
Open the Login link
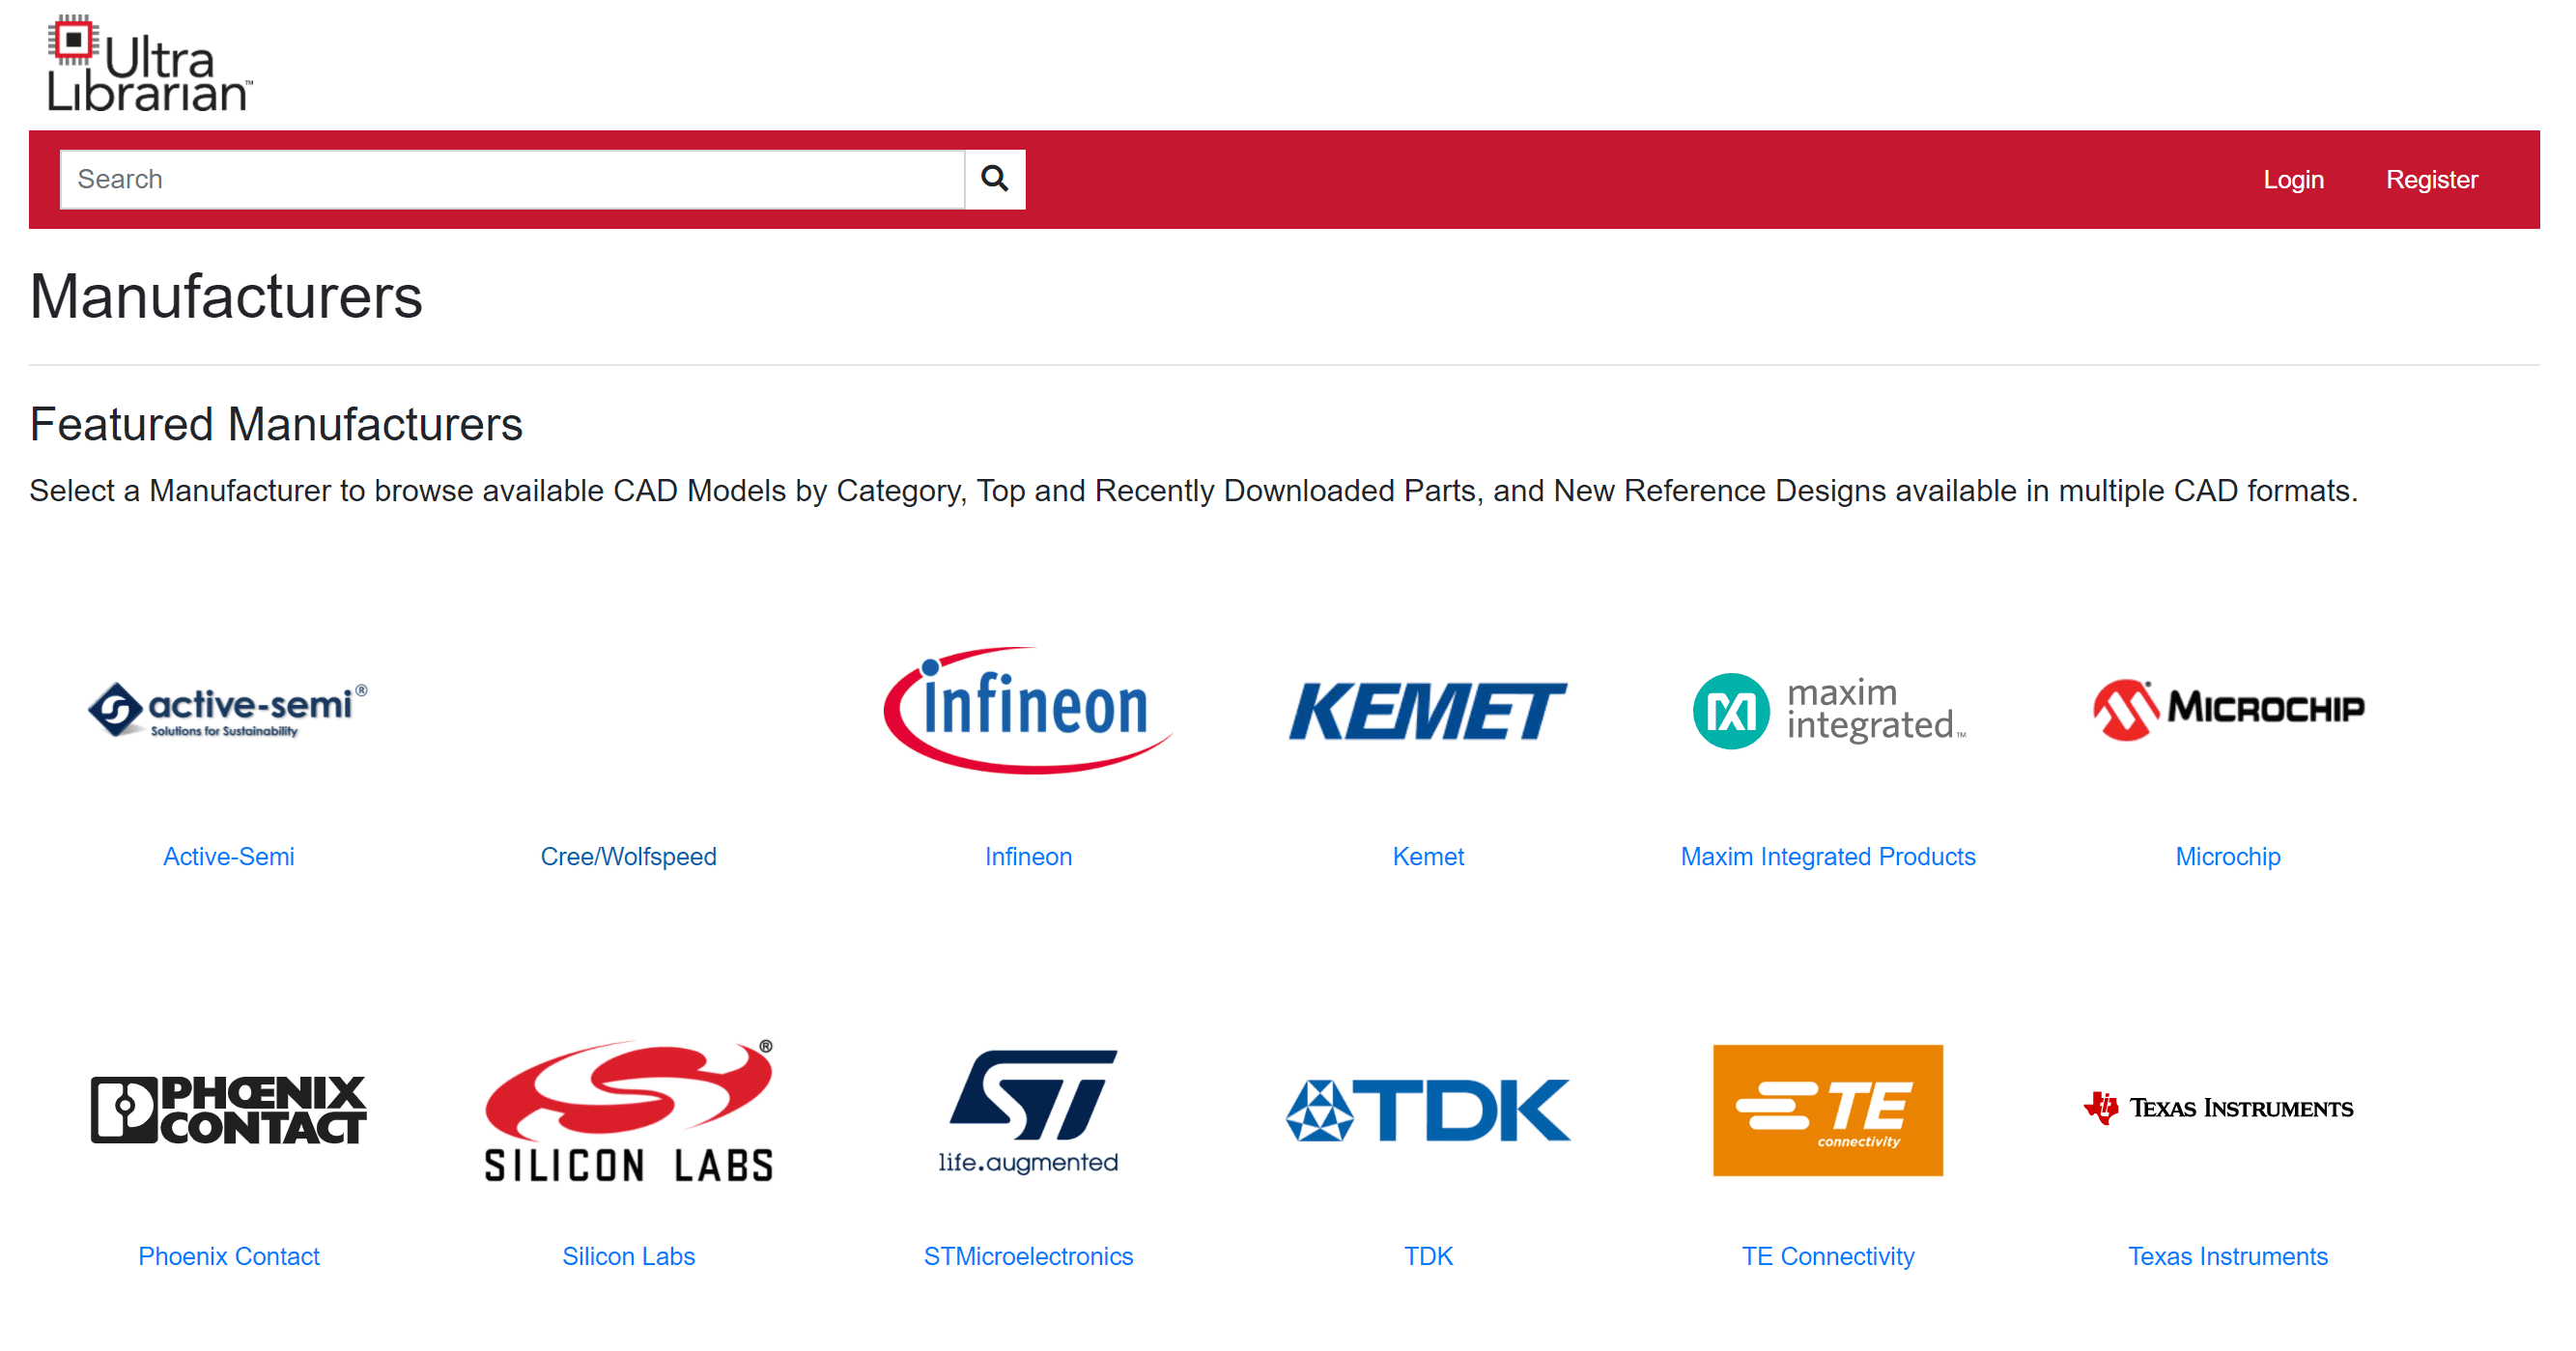click(x=2293, y=179)
